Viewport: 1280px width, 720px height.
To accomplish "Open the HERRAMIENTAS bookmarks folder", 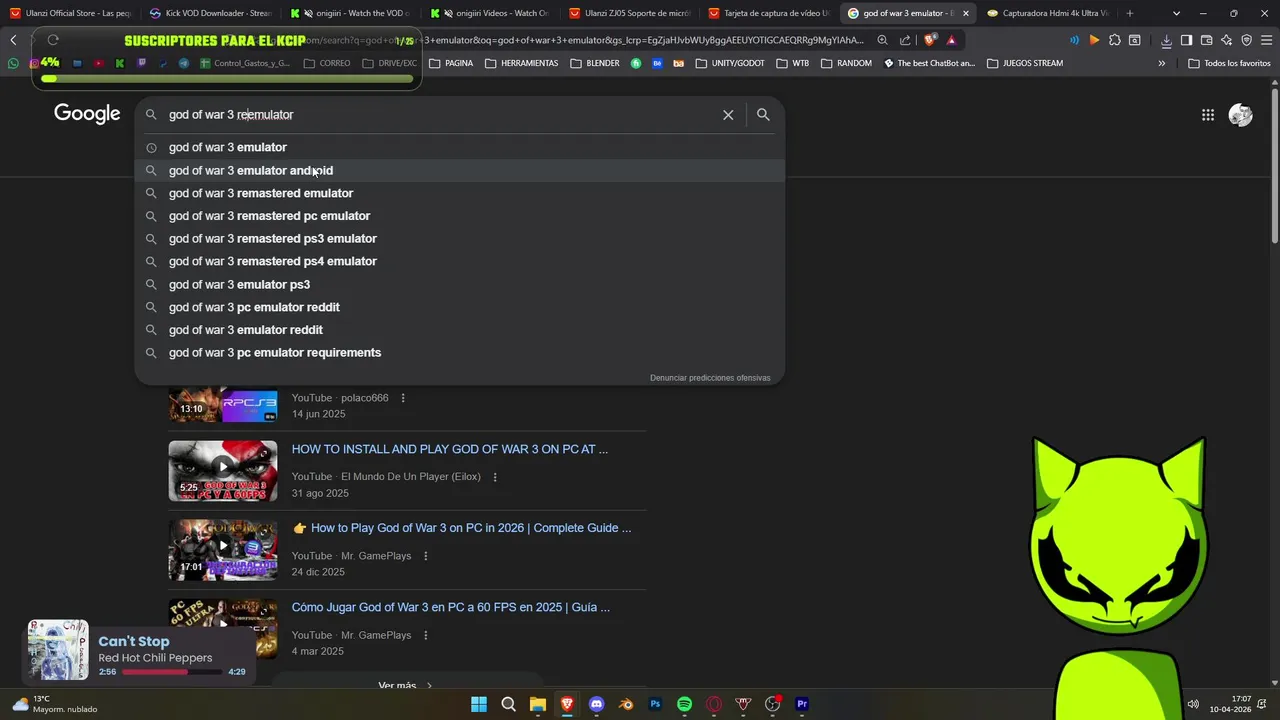I will tap(522, 63).
